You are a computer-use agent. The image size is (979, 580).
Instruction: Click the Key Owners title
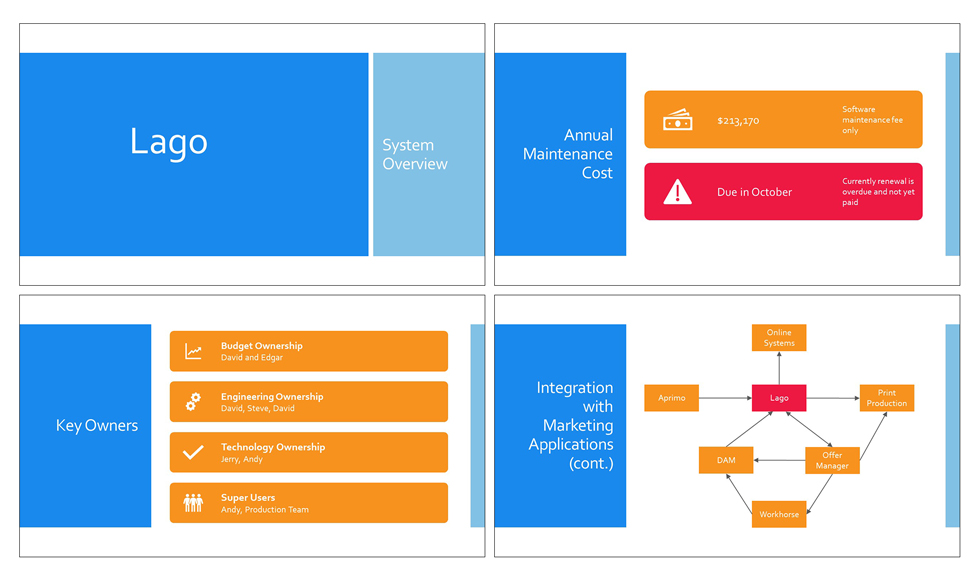point(97,426)
